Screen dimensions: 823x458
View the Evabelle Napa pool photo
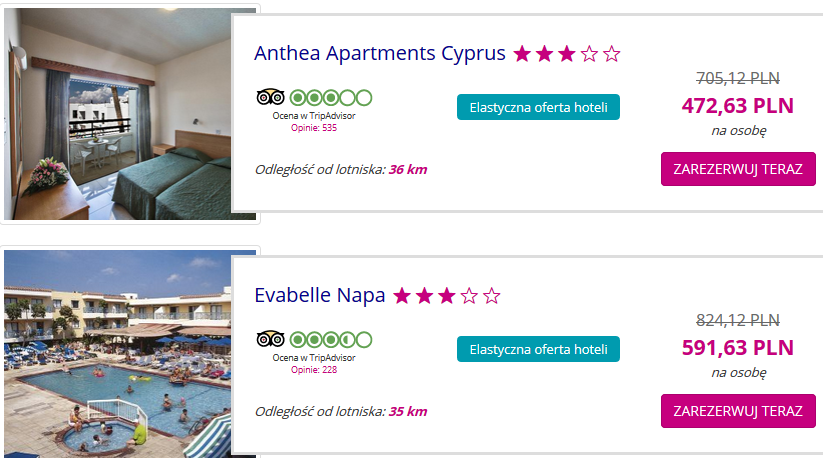pos(130,354)
